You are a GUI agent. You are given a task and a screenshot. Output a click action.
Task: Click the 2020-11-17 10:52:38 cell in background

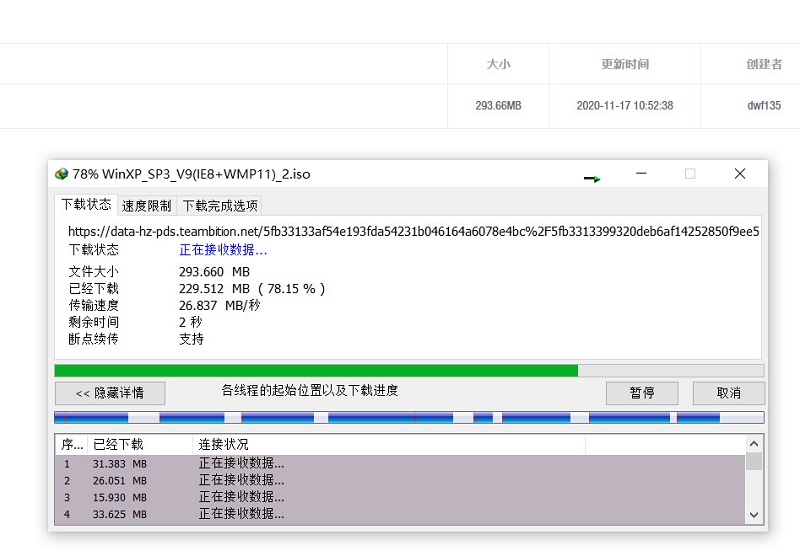click(x=625, y=106)
